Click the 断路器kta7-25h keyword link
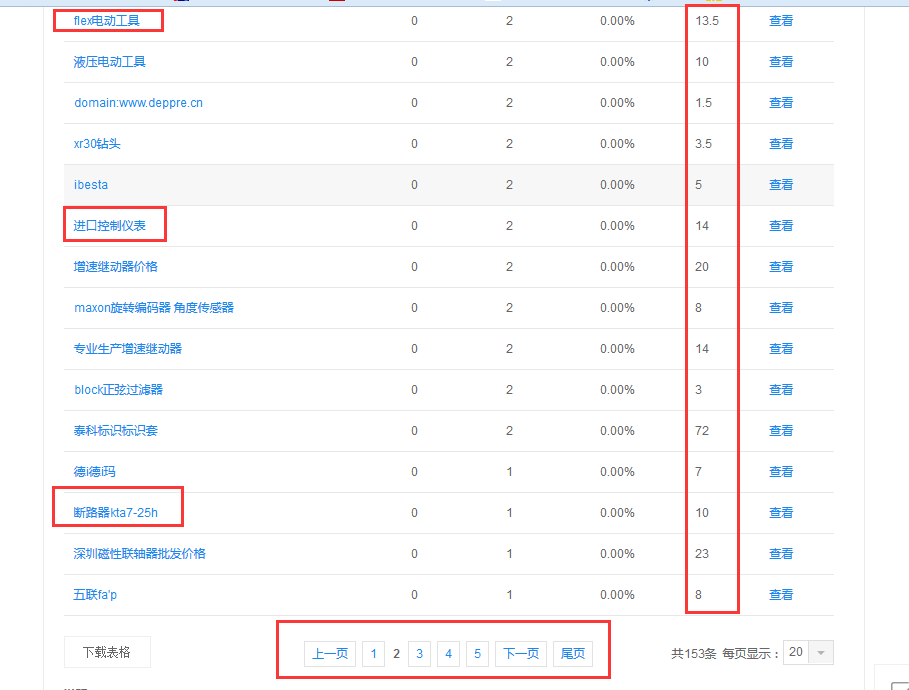 tap(116, 513)
